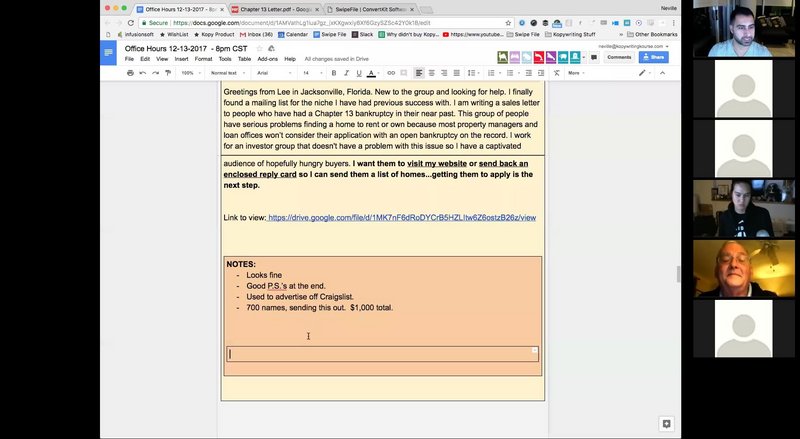Select Right align
Image resolution: width=800 pixels, height=439 pixels.
[x=444, y=73]
